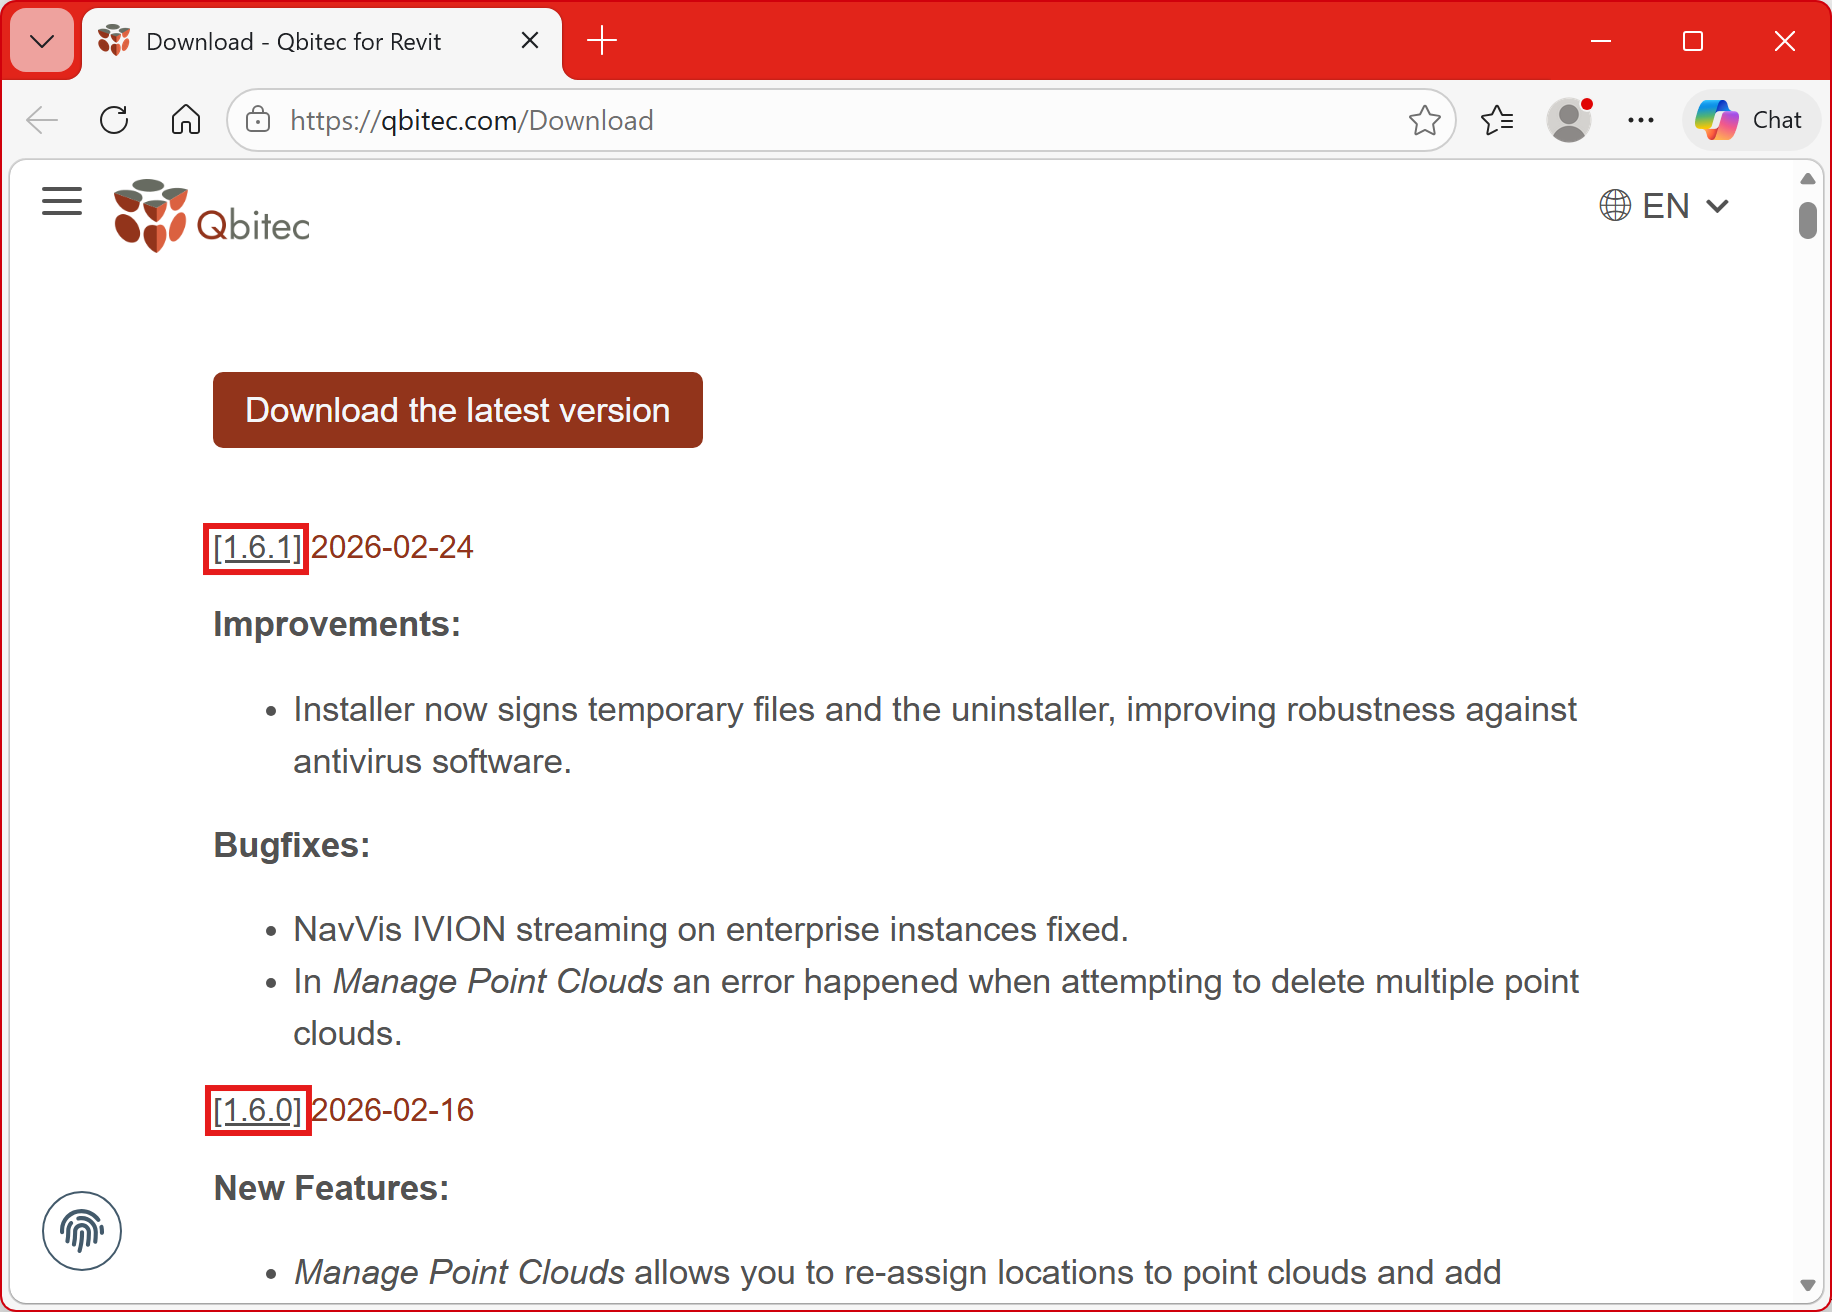This screenshot has height=1312, width=1832.
Task: Click the address bar URL field
Action: pos(800,120)
